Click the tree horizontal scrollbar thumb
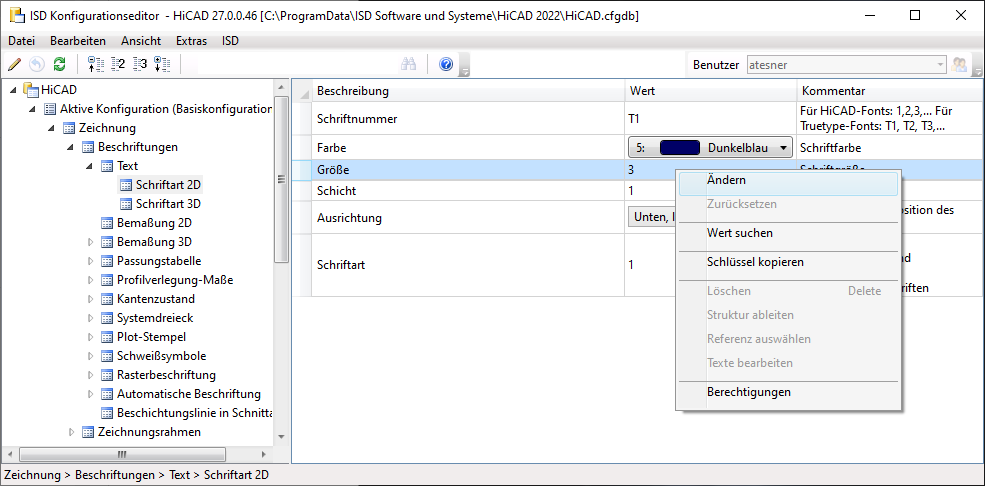Image resolution: width=985 pixels, height=486 pixels. coord(122,454)
